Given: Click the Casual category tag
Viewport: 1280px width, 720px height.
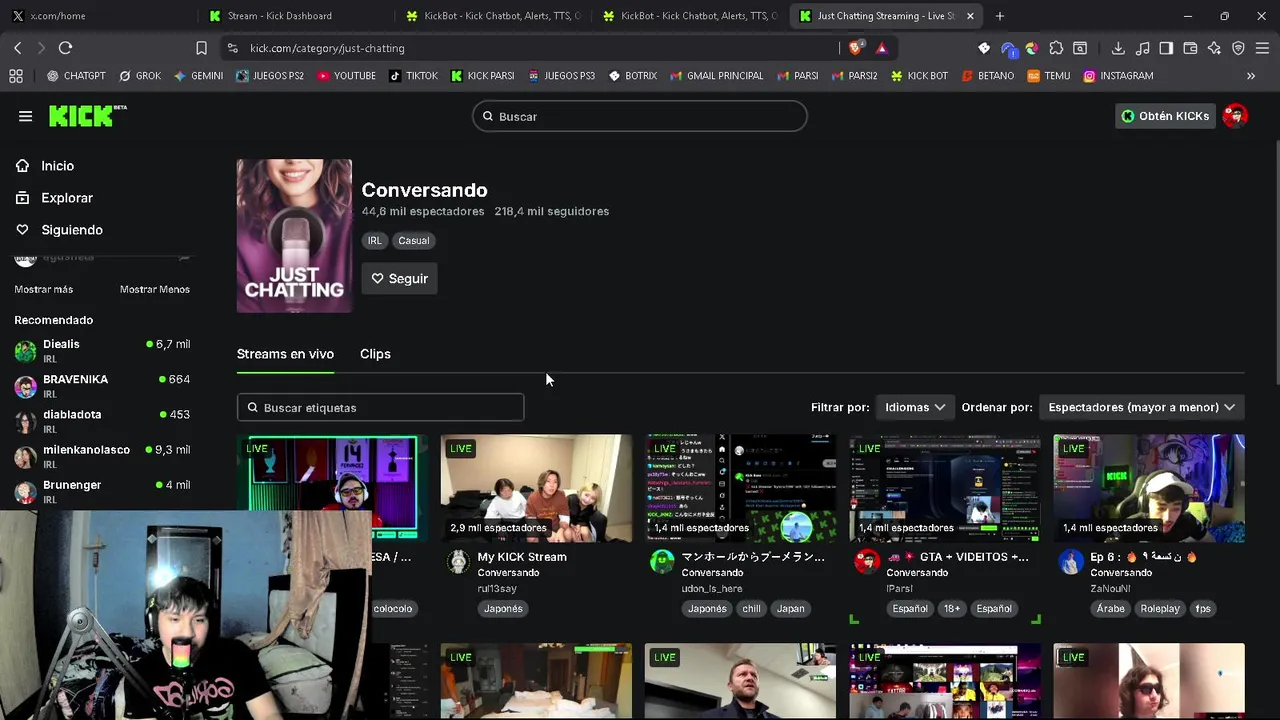Looking at the screenshot, I should click(x=414, y=241).
